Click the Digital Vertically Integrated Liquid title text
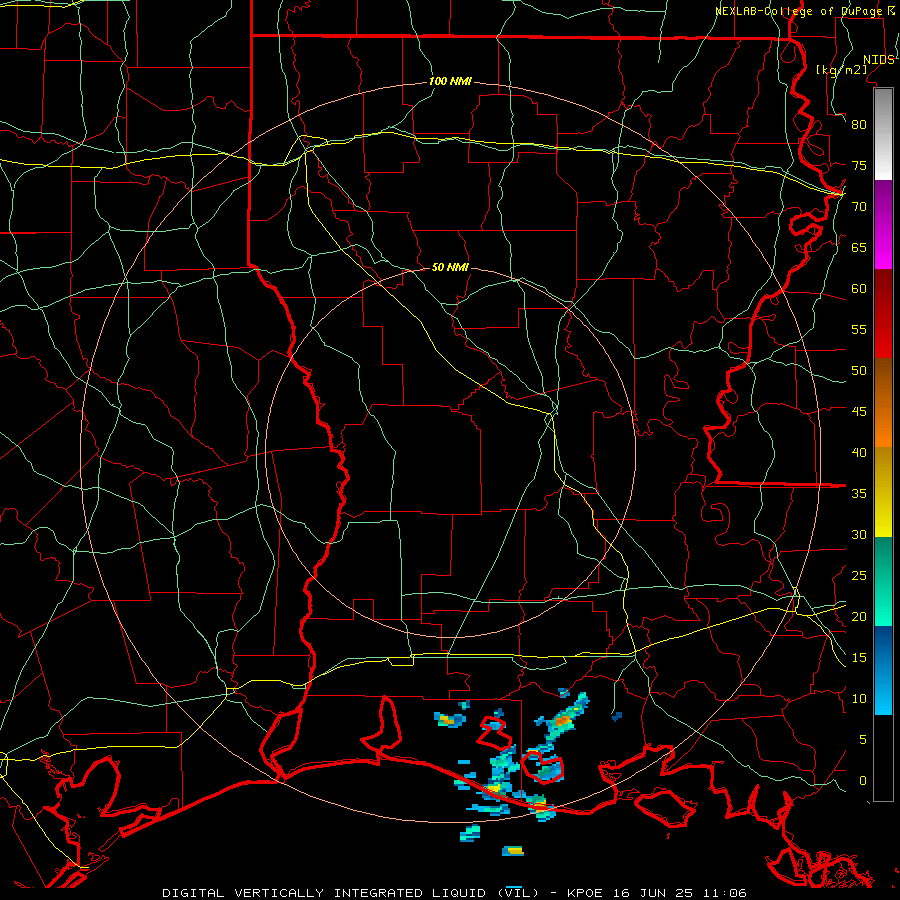The width and height of the screenshot is (900, 900). coord(349,893)
